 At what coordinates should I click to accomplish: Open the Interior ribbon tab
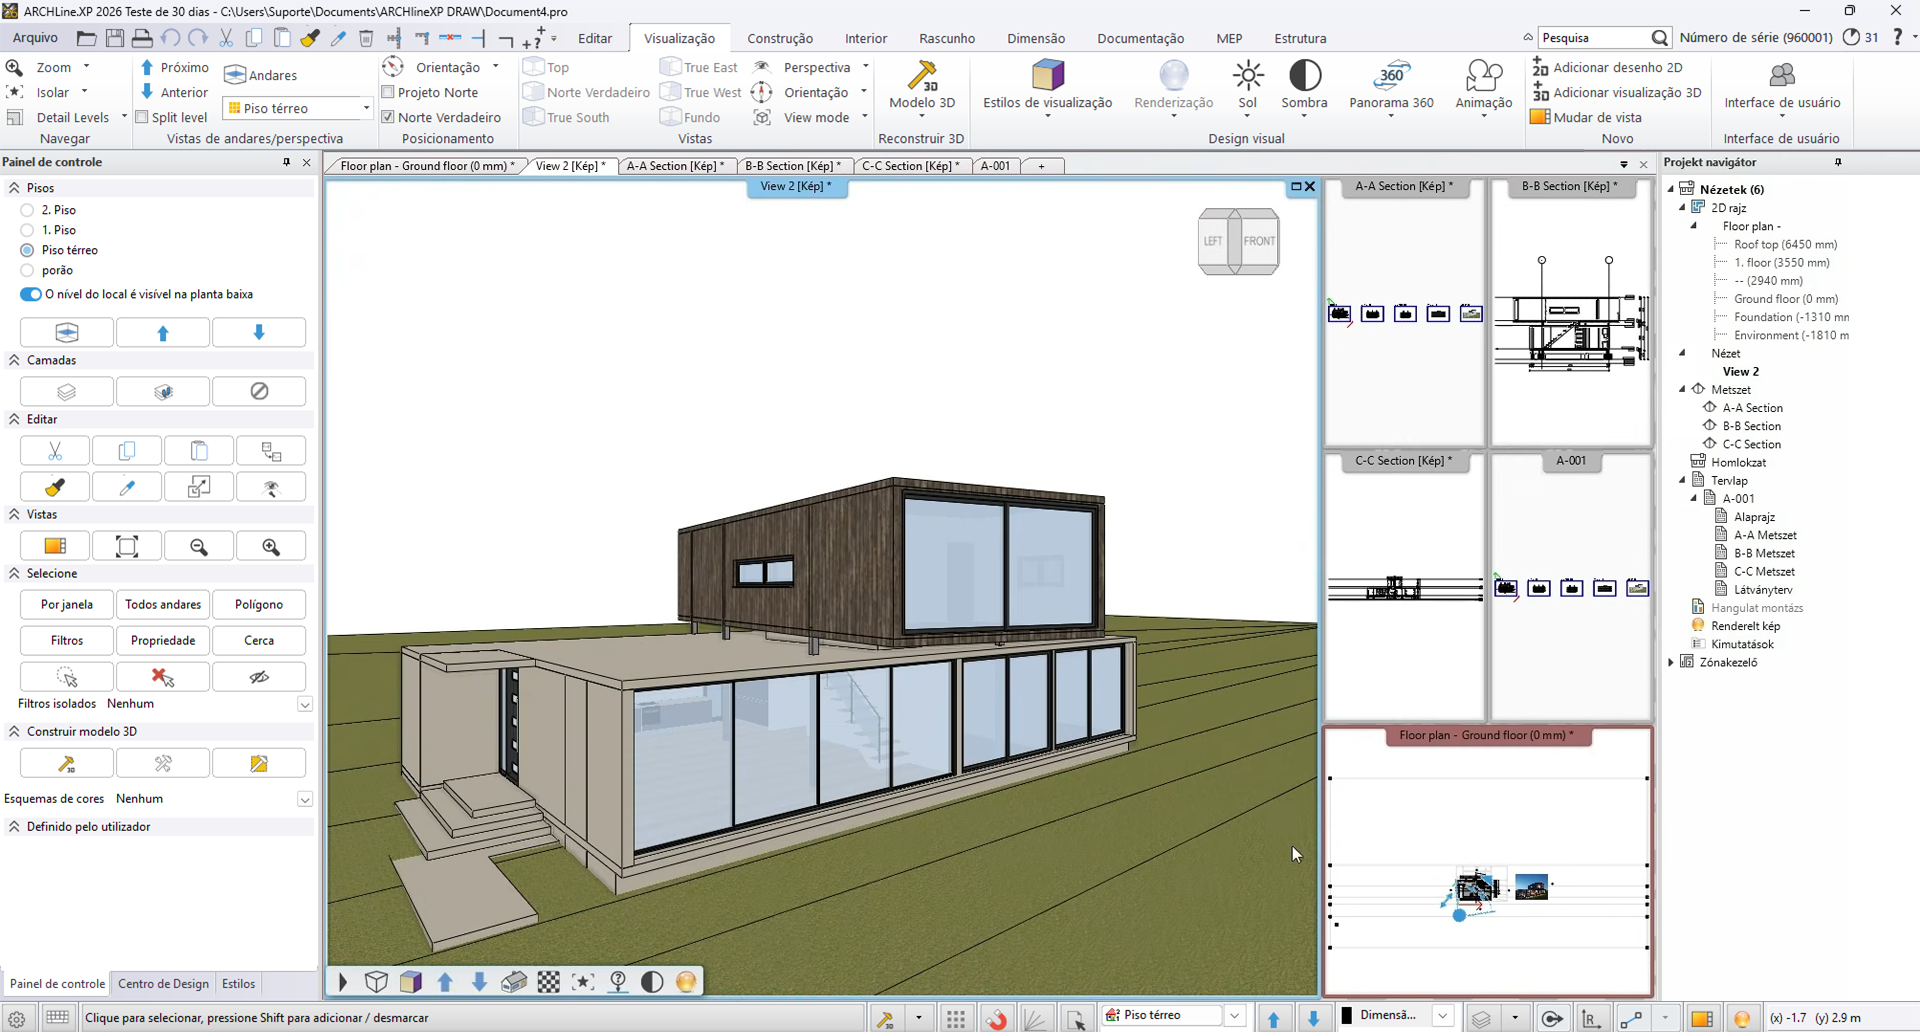[x=865, y=38]
